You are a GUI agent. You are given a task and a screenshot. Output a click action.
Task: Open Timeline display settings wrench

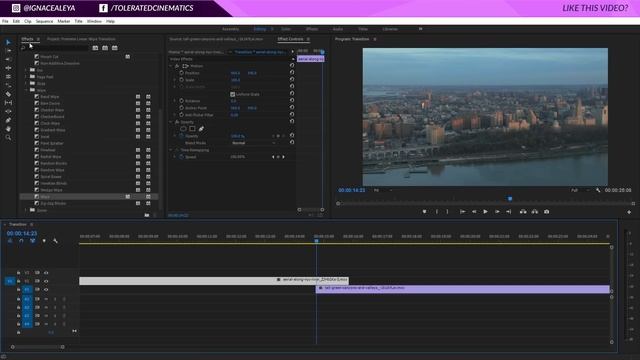pyautogui.click(x=56, y=241)
